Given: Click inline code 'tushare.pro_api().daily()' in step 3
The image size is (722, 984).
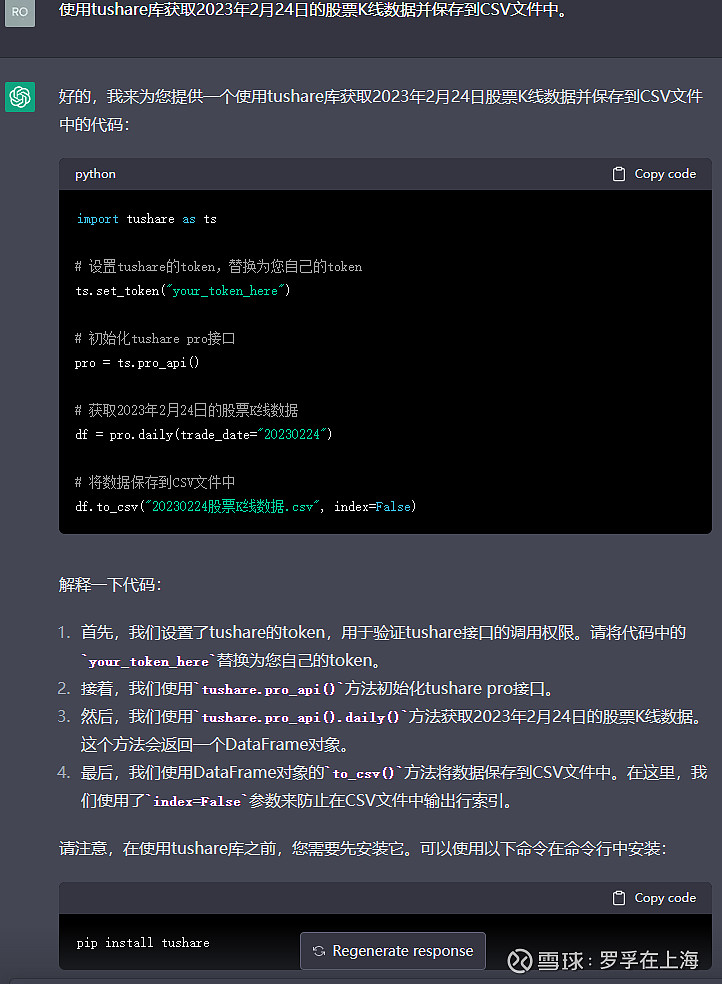Looking at the screenshot, I should pyautogui.click(x=300, y=717).
